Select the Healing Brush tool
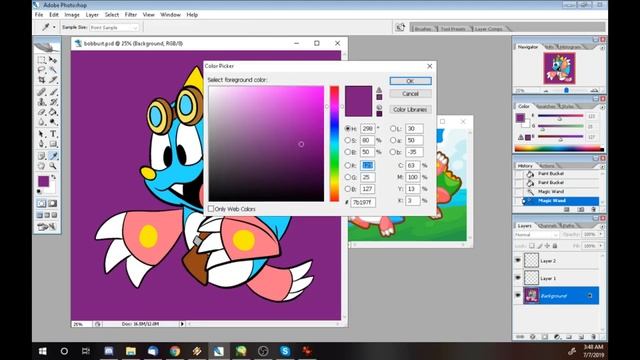Image resolution: width=640 pixels, height=360 pixels. pyautogui.click(x=42, y=92)
